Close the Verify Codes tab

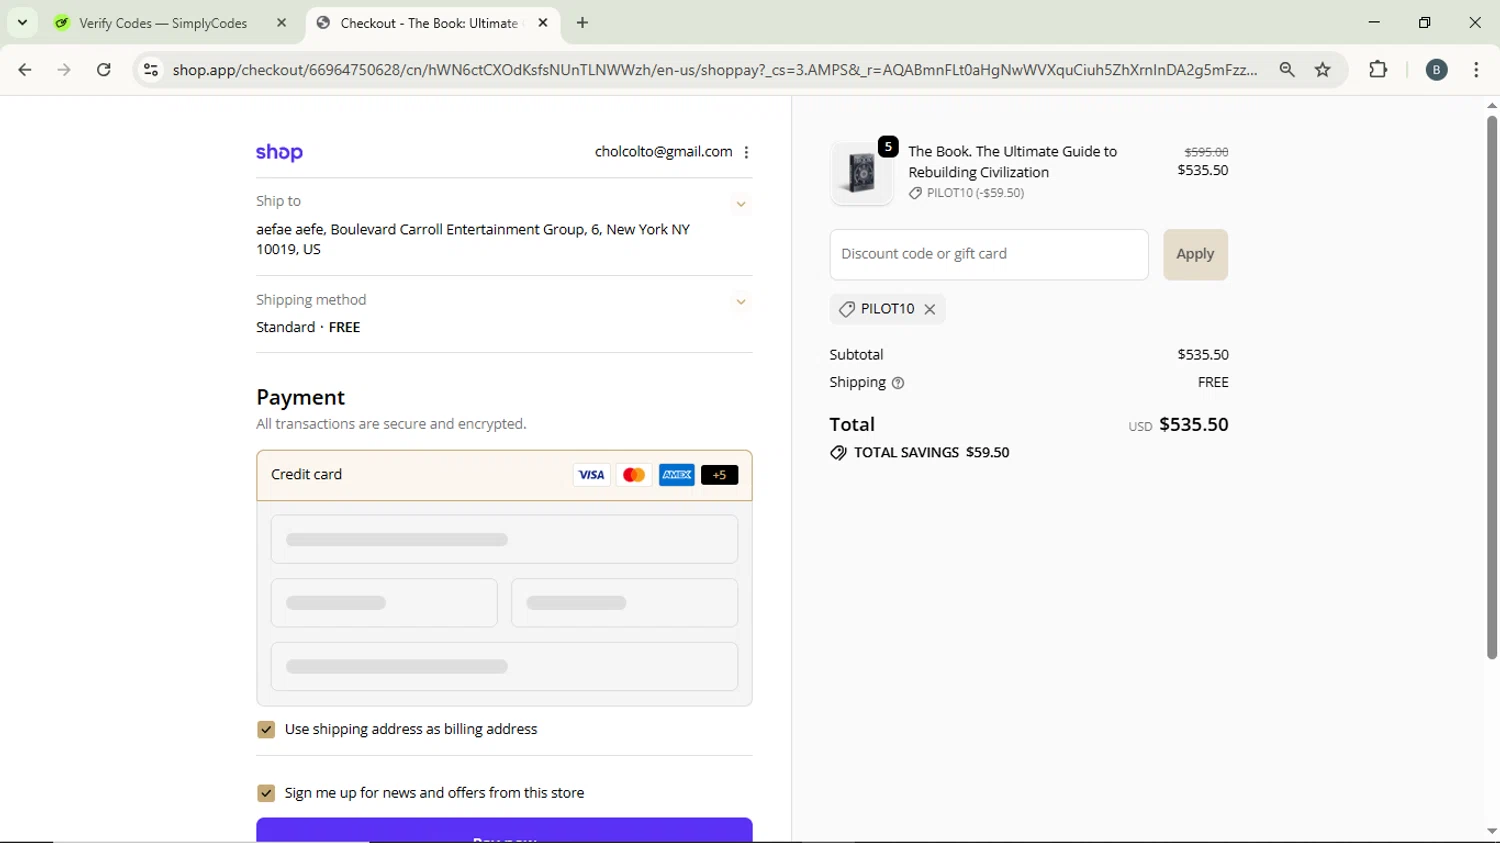pos(282,23)
